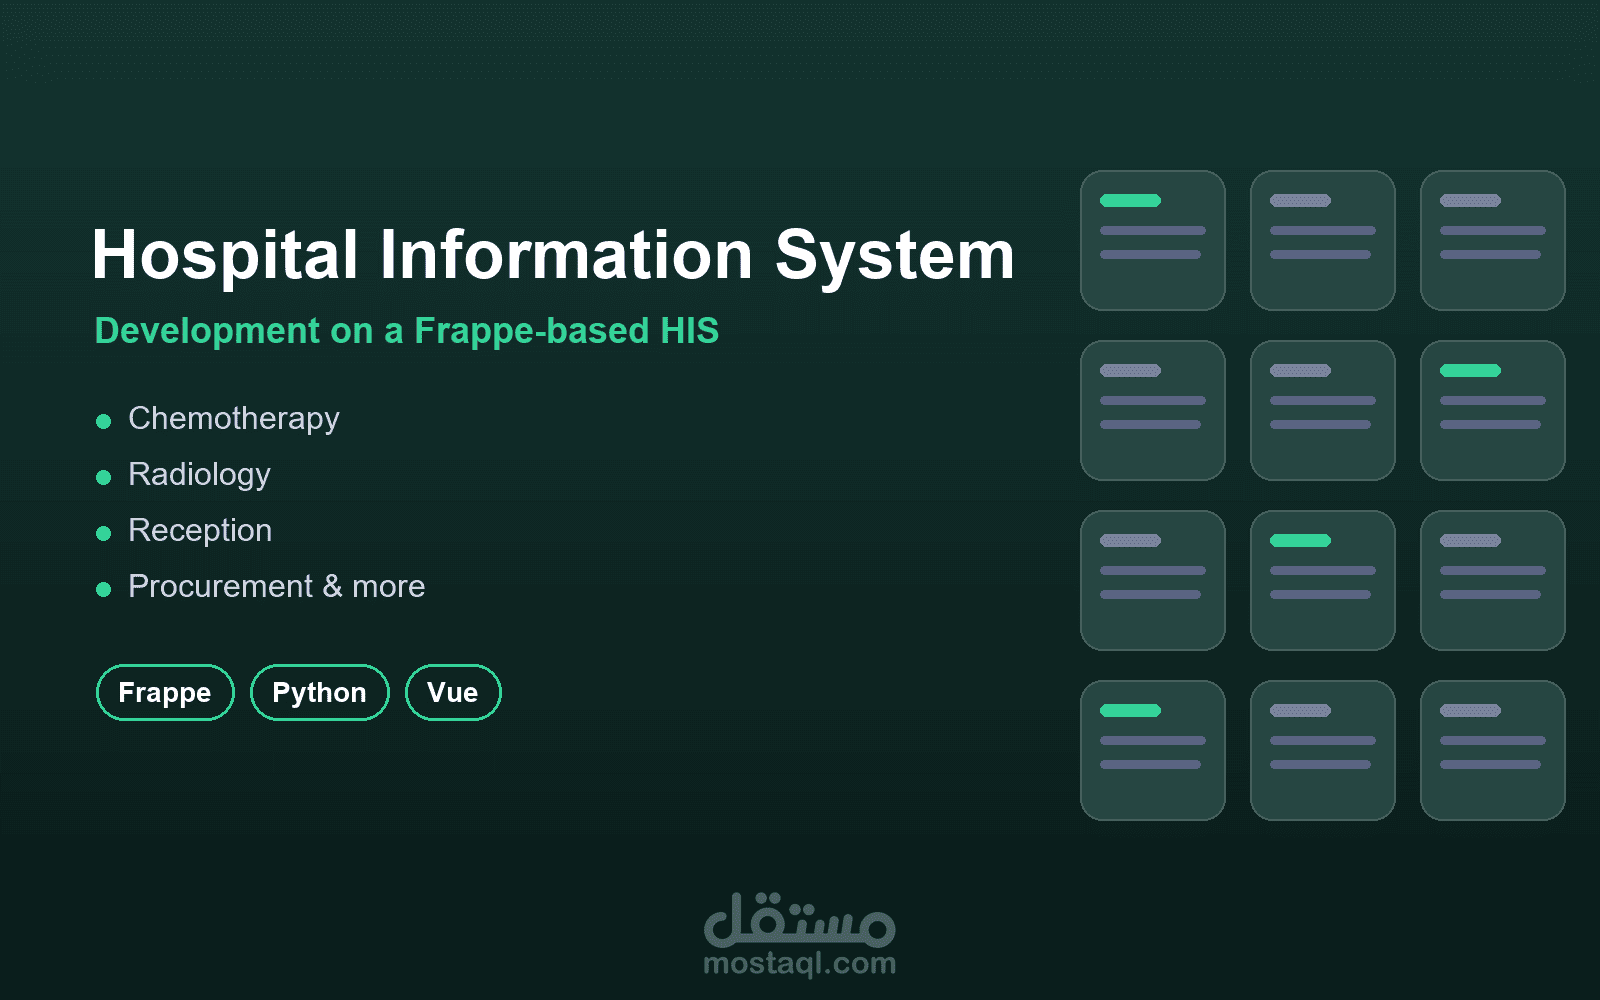The image size is (1600, 1000).
Task: Click the Frappe tag pill
Action: click(165, 692)
